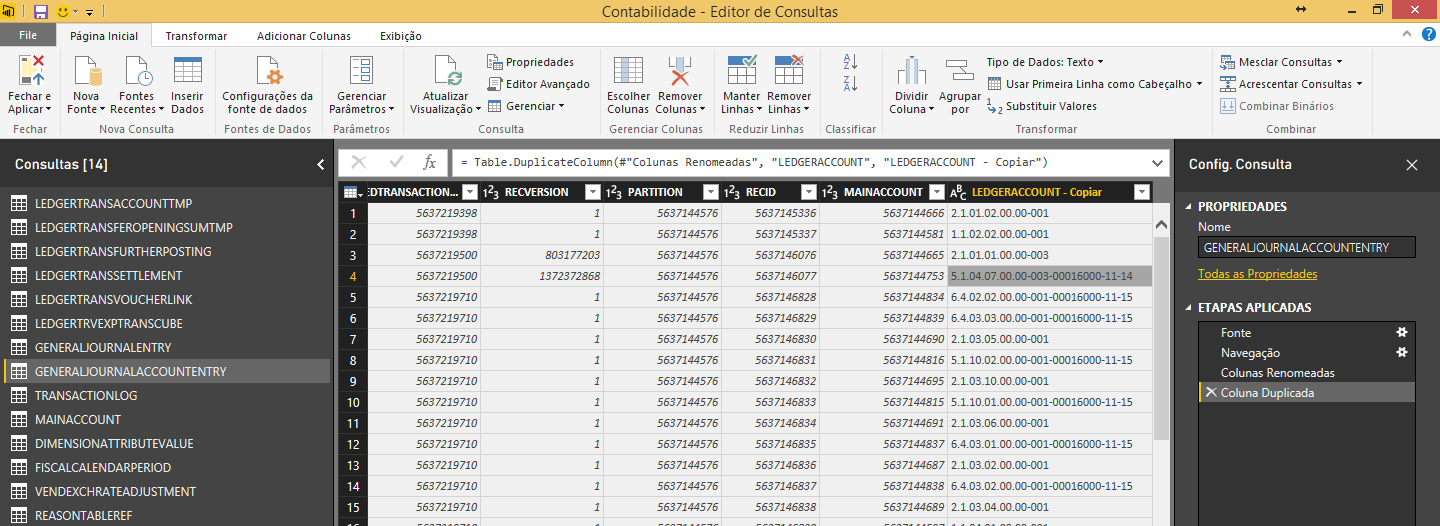Click the save icon in title bar
1440x526 pixels.
tap(41, 12)
